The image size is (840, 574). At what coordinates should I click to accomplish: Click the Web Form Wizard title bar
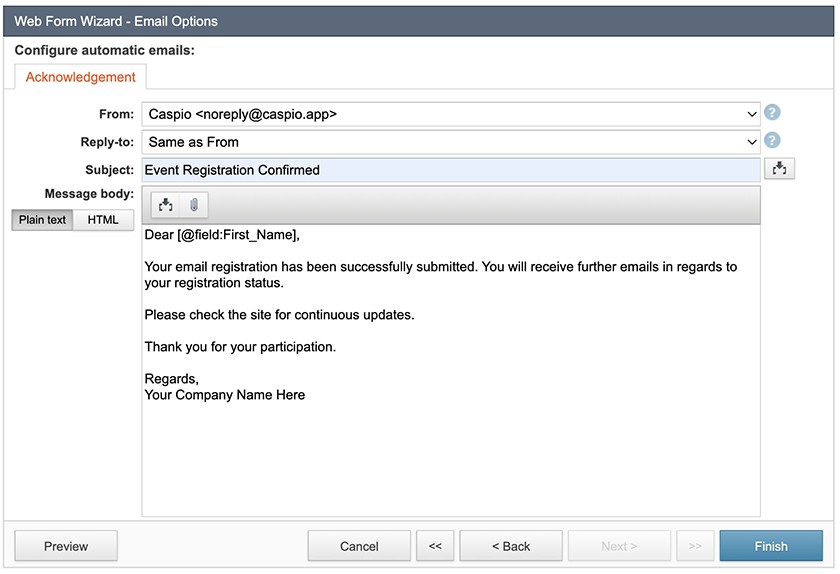click(x=418, y=21)
